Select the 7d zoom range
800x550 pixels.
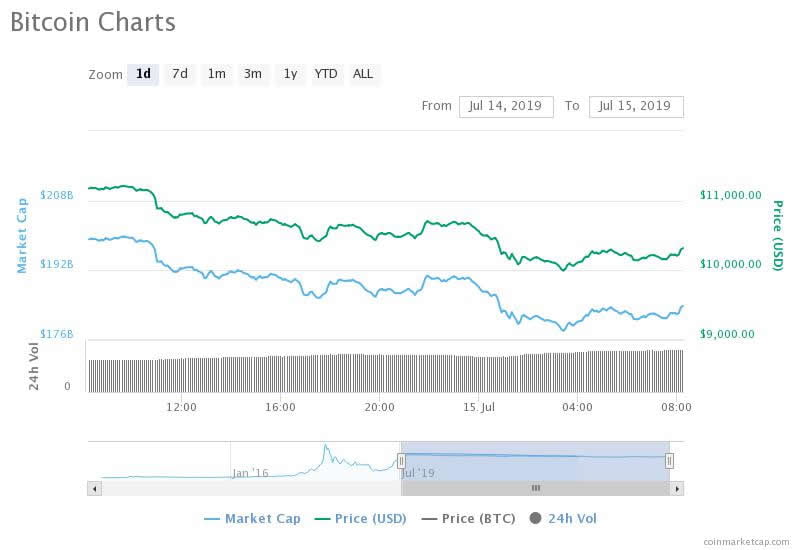click(x=180, y=74)
